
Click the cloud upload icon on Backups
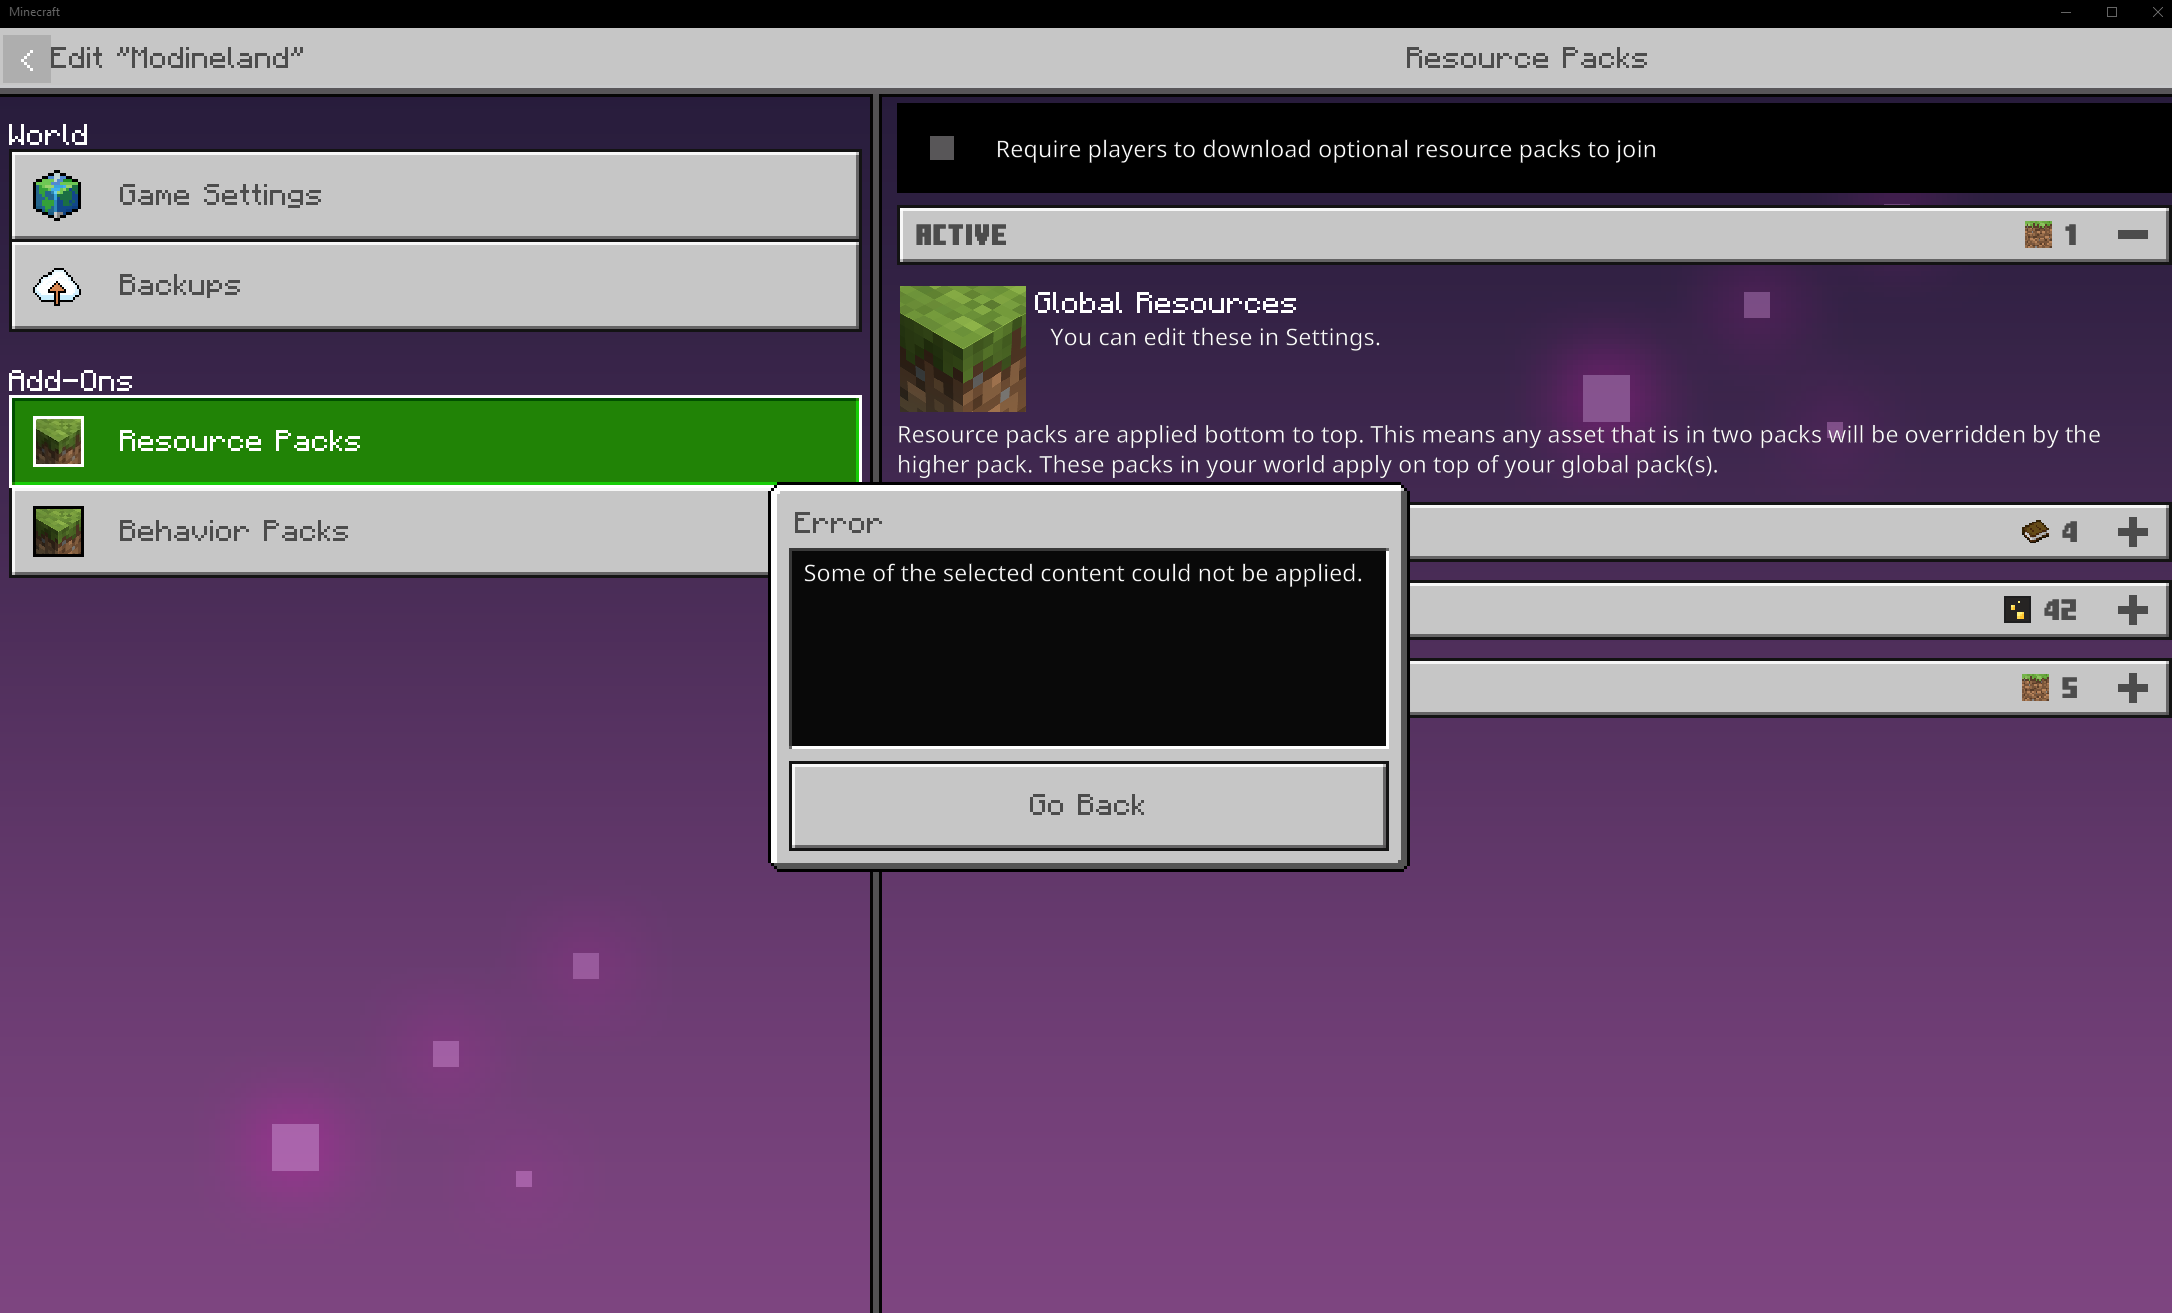coord(57,287)
